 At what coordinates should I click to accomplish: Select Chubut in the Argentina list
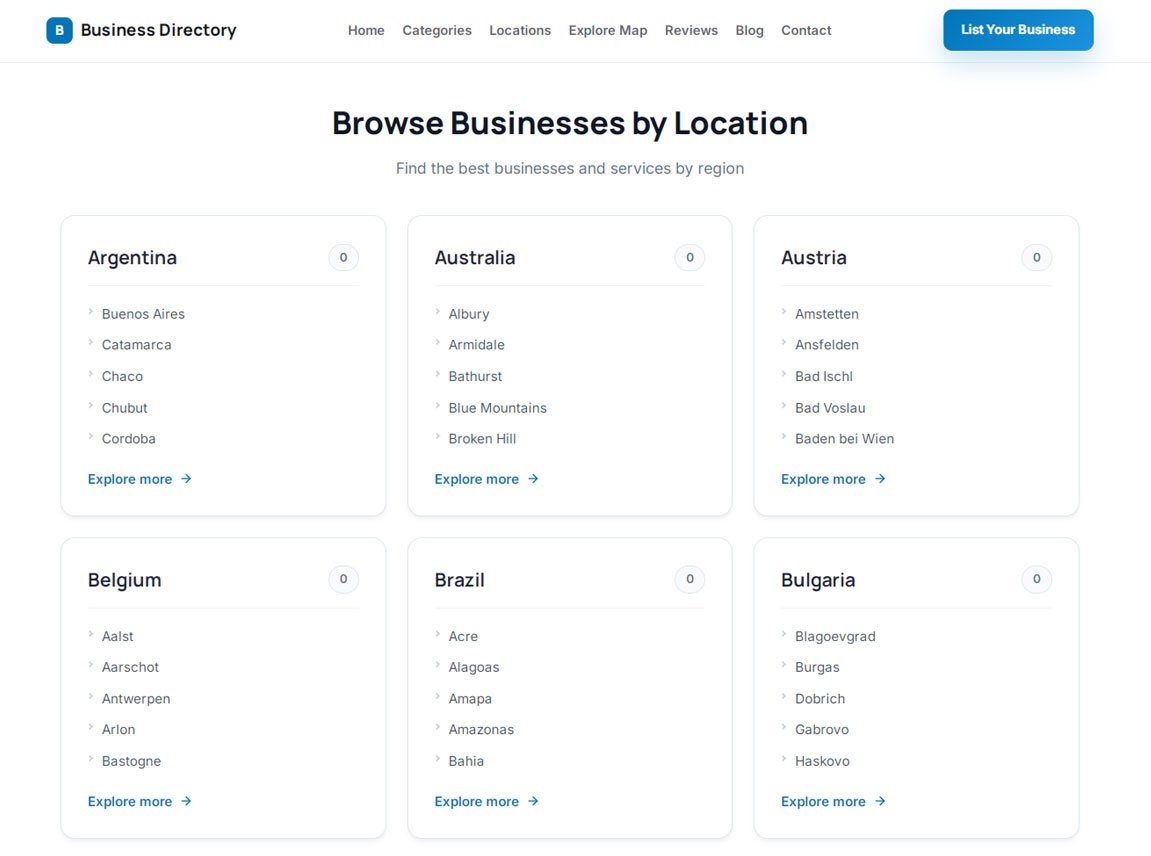tap(125, 407)
